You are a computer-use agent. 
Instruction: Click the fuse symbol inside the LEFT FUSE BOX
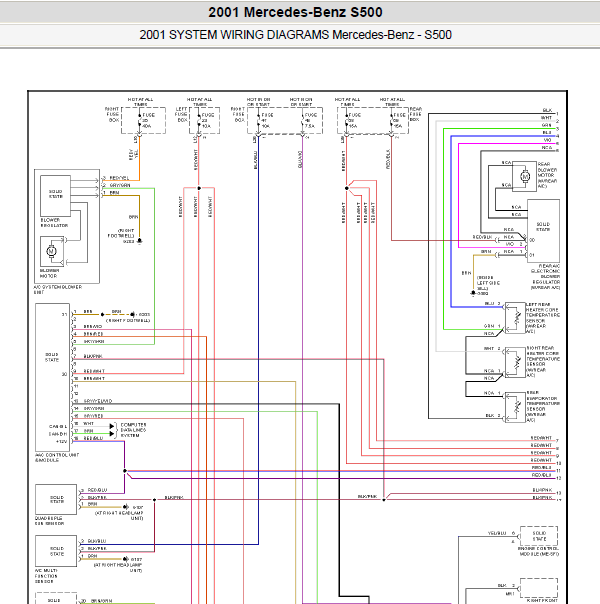pos(199,120)
